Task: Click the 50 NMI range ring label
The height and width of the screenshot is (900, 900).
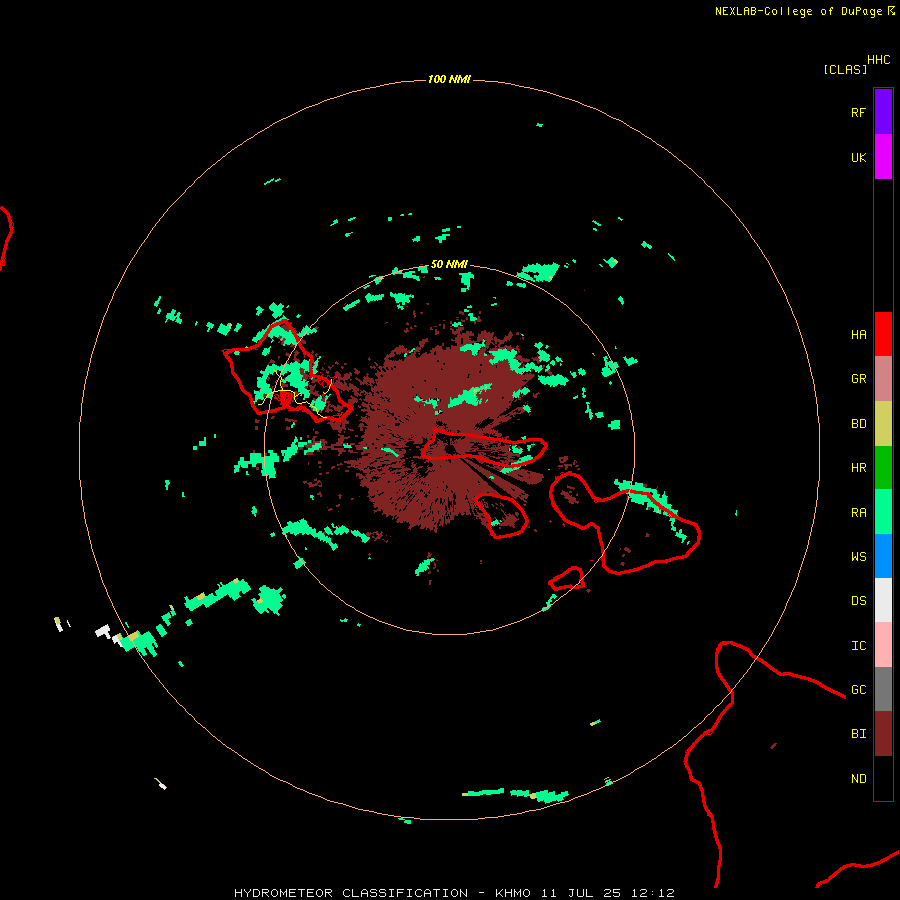Action: tap(449, 264)
